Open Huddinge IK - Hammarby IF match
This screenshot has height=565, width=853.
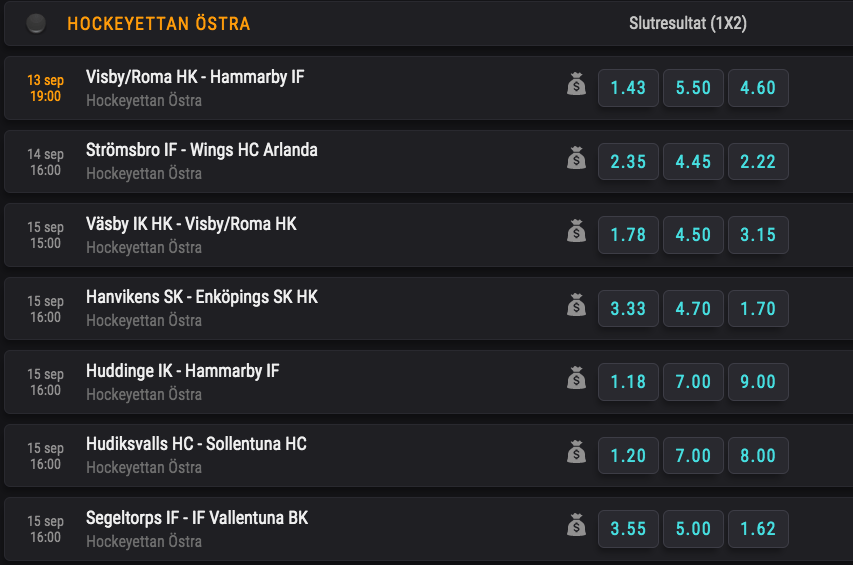(x=182, y=371)
